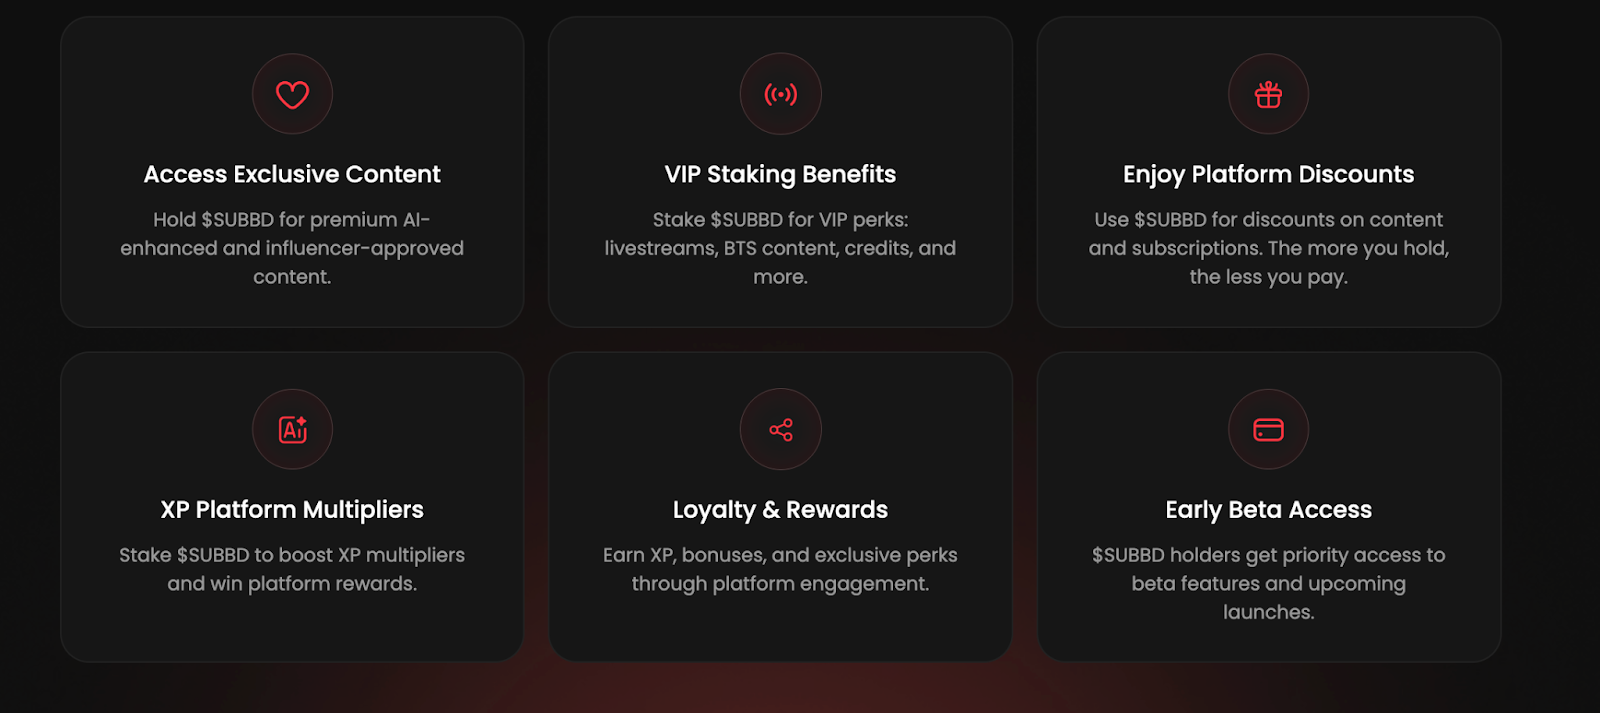Click the Early Beta Access heading
This screenshot has width=1600, height=713.
tap(1268, 508)
